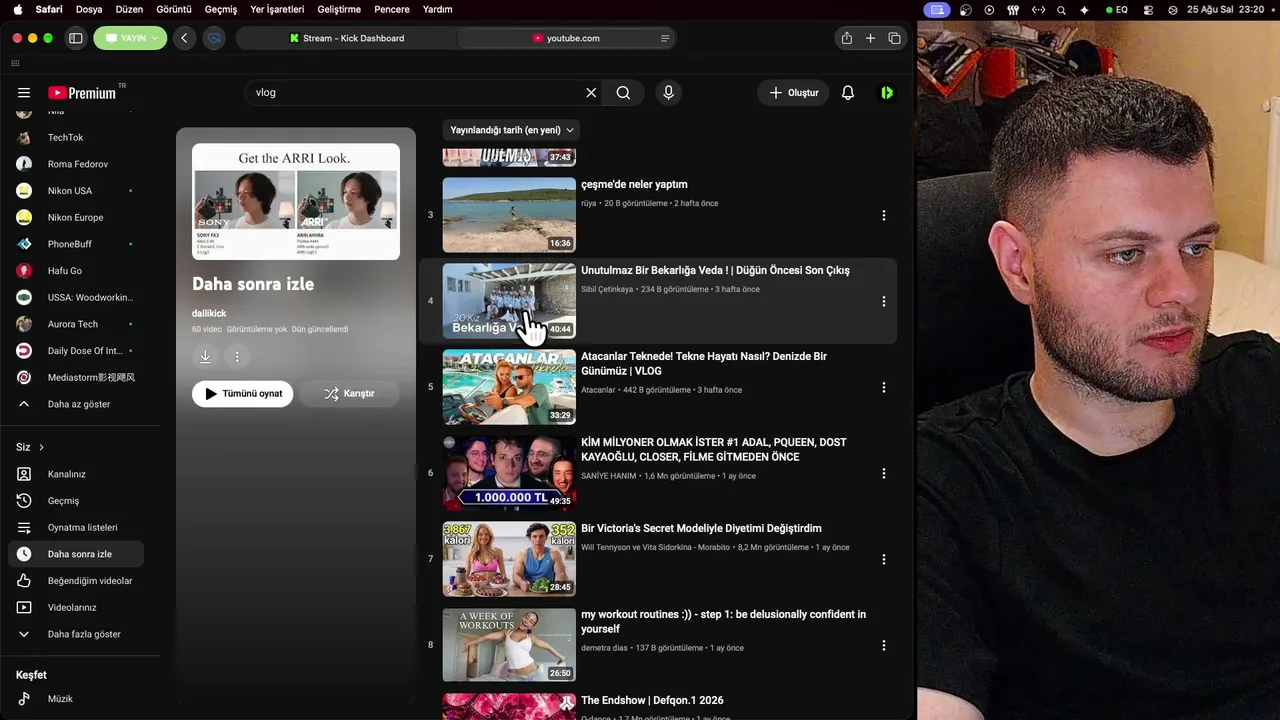This screenshot has height=720, width=1280.
Task: Add a new Safari tab with plus
Action: [x=870, y=38]
